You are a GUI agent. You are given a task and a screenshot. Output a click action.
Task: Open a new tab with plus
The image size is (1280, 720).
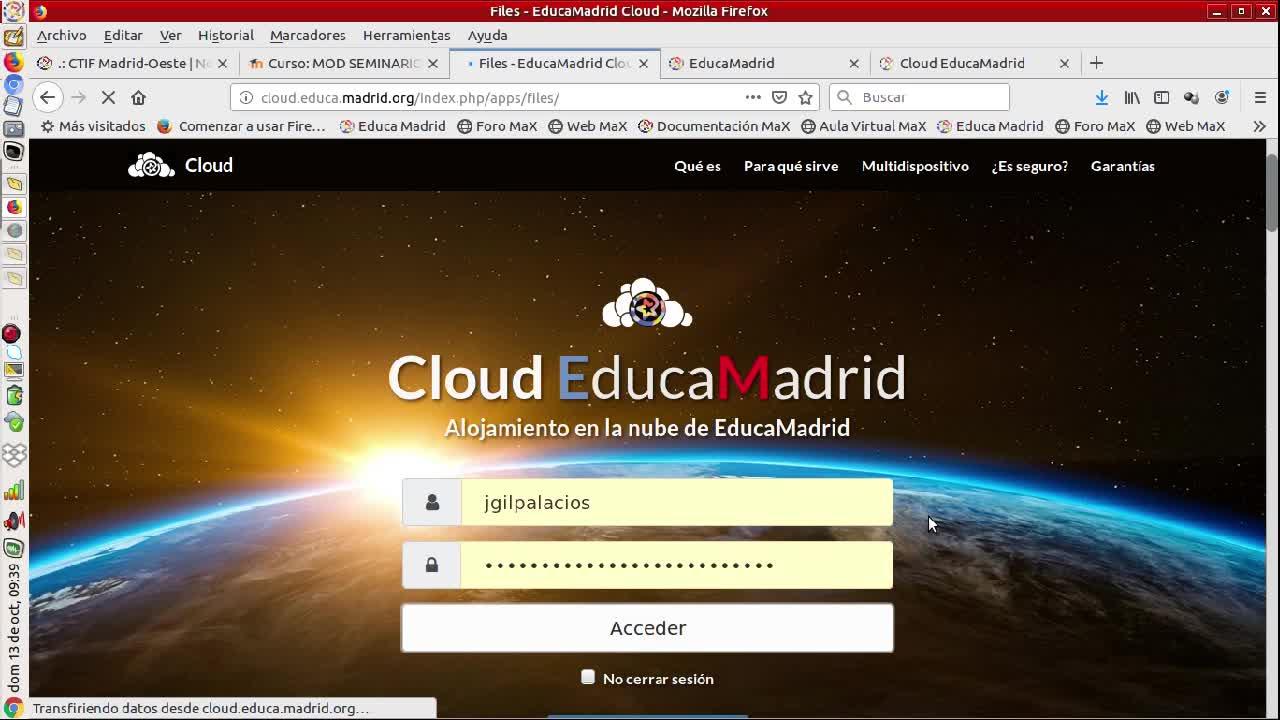pos(1096,63)
